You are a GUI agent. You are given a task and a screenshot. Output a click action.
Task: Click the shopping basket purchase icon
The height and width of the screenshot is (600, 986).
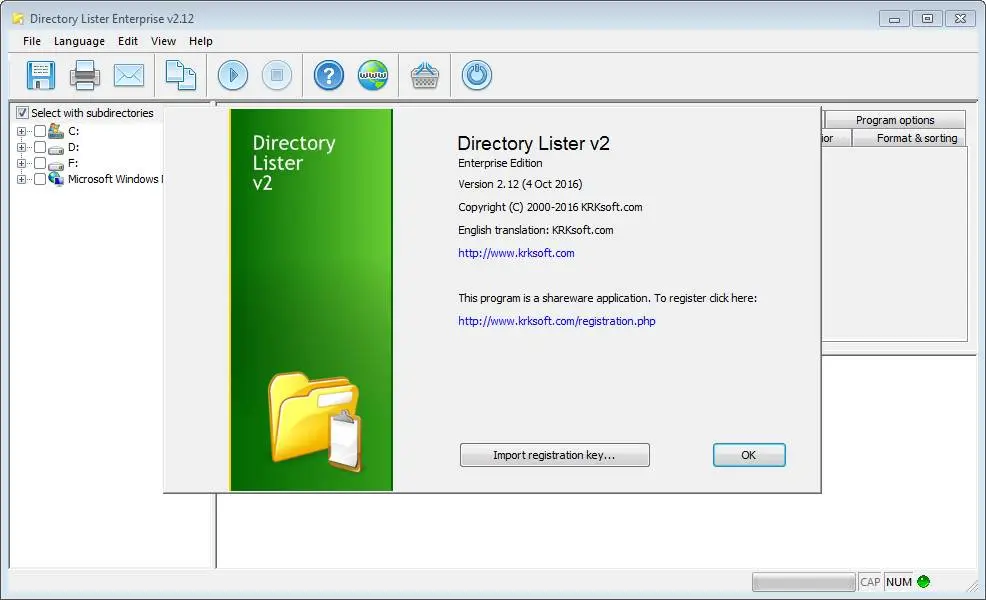tap(425, 75)
